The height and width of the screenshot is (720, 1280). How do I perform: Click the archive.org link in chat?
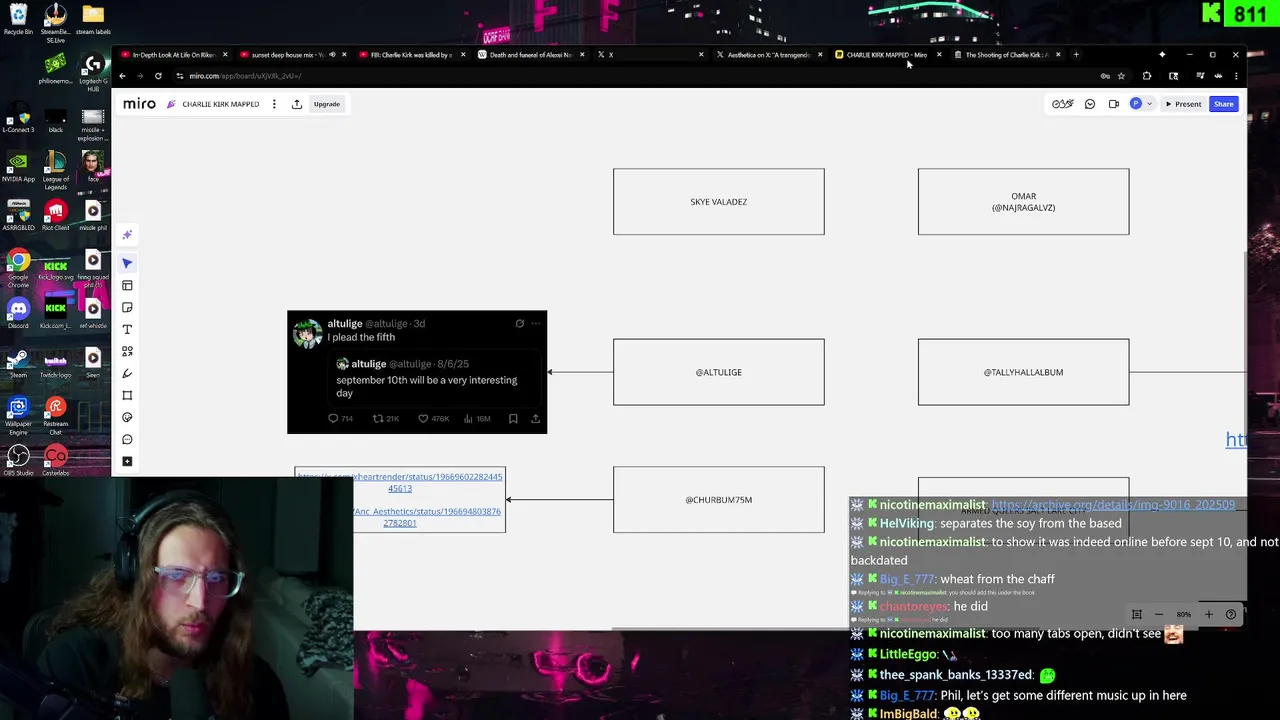pos(1113,505)
